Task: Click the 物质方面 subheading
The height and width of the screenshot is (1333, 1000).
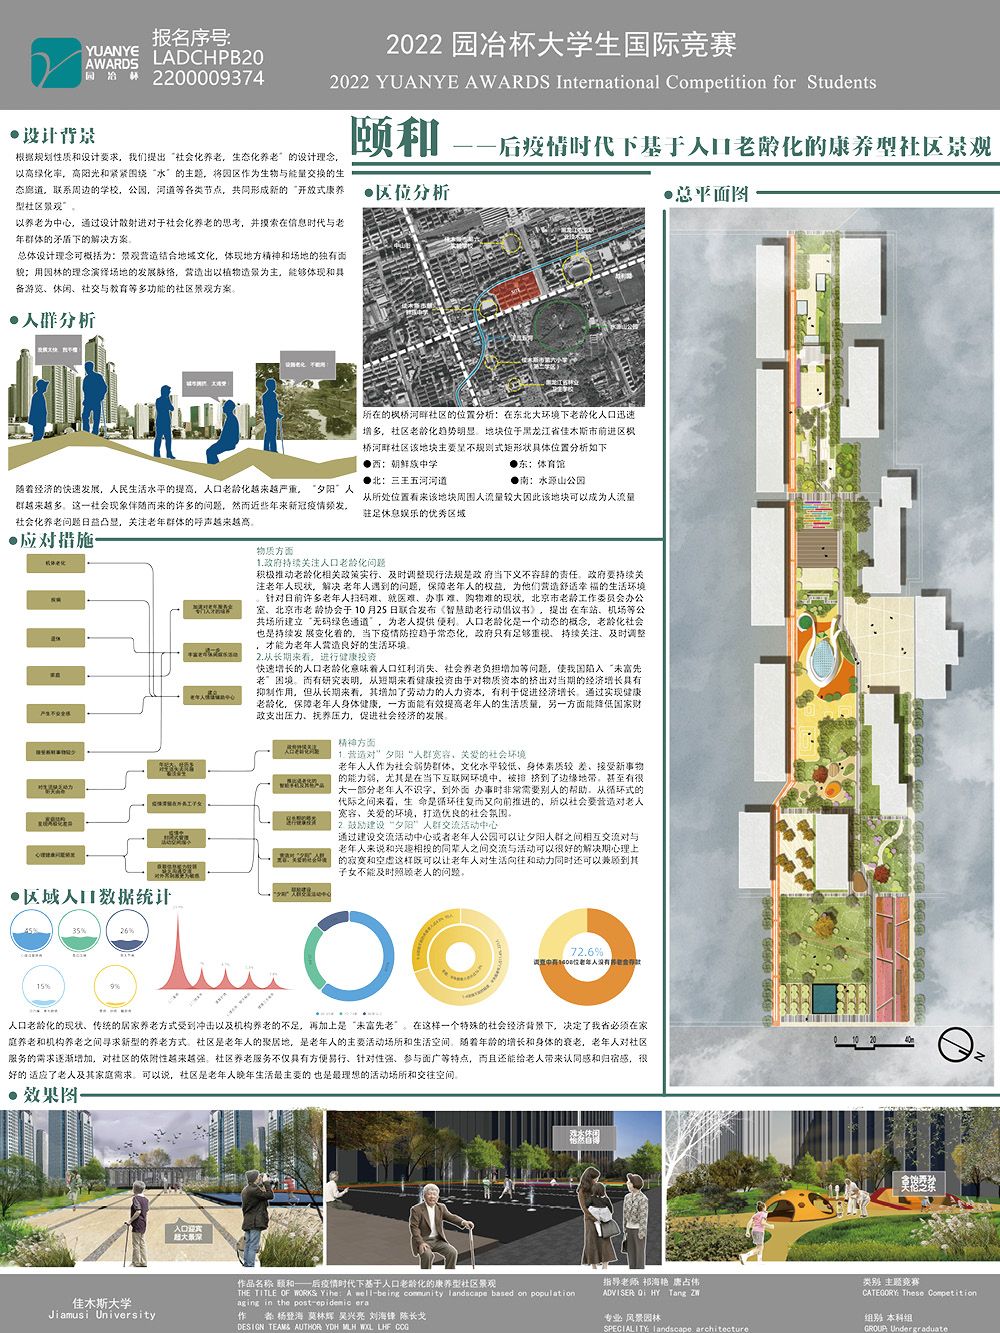Action: pos(275,551)
